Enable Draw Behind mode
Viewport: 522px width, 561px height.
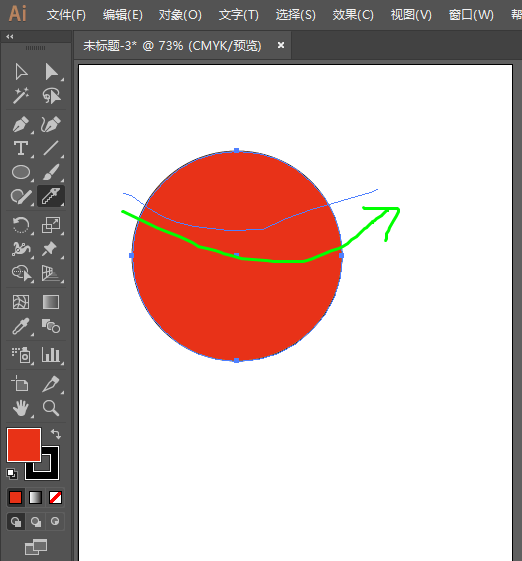pyautogui.click(x=35, y=521)
